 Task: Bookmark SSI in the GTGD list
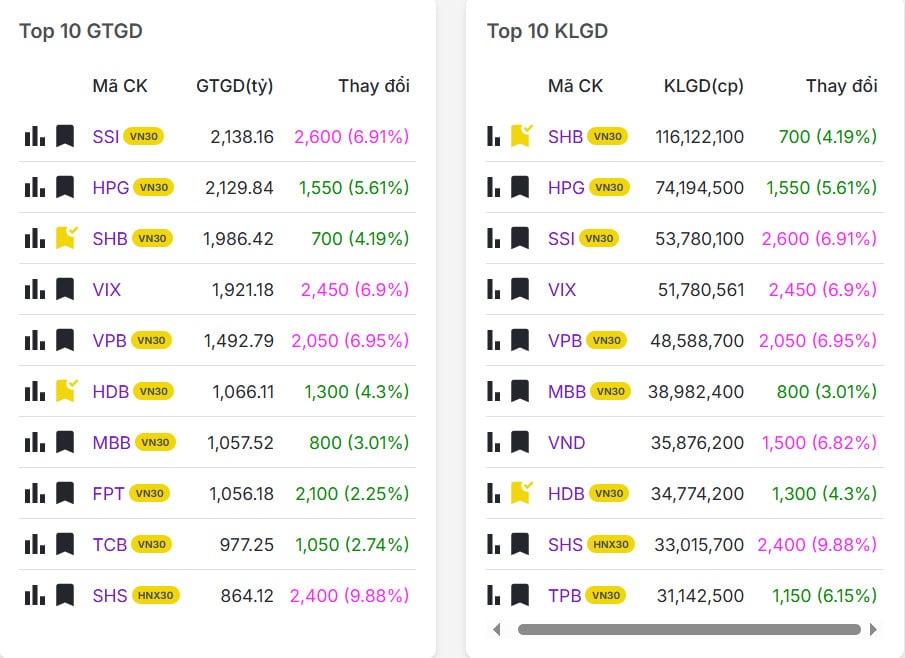[65, 136]
